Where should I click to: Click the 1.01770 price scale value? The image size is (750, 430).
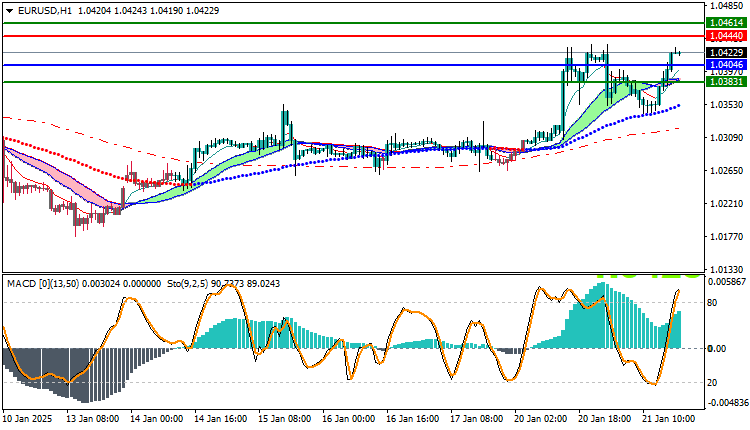click(x=727, y=237)
